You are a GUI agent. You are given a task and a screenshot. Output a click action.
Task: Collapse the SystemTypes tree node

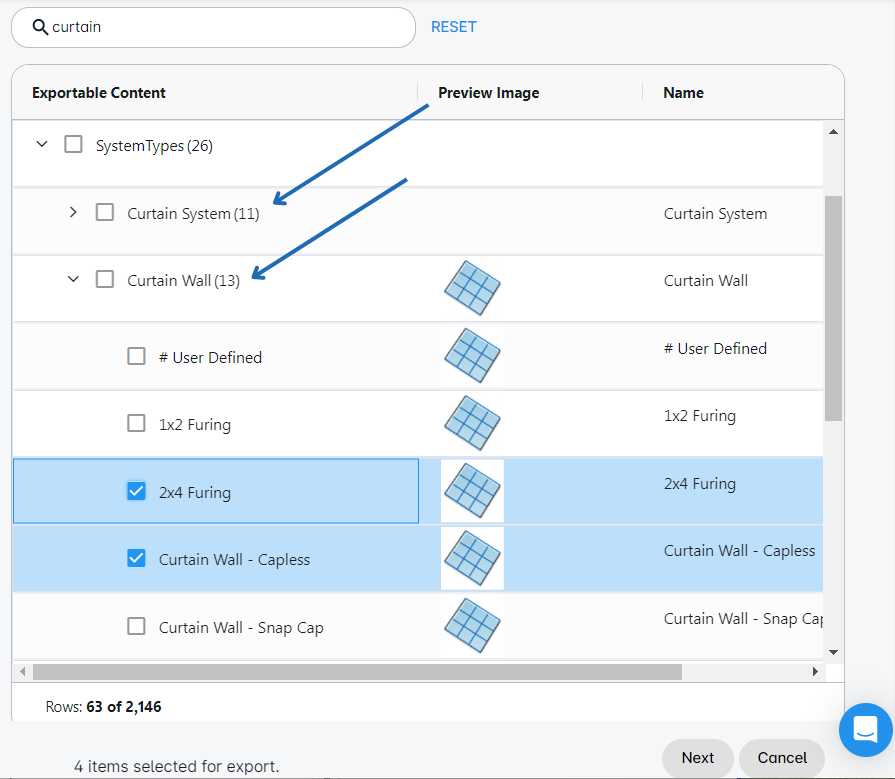click(x=41, y=145)
